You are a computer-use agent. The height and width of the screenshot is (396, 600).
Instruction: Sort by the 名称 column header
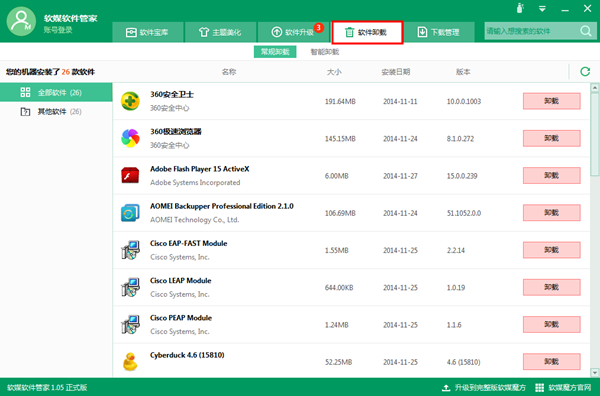pos(229,72)
